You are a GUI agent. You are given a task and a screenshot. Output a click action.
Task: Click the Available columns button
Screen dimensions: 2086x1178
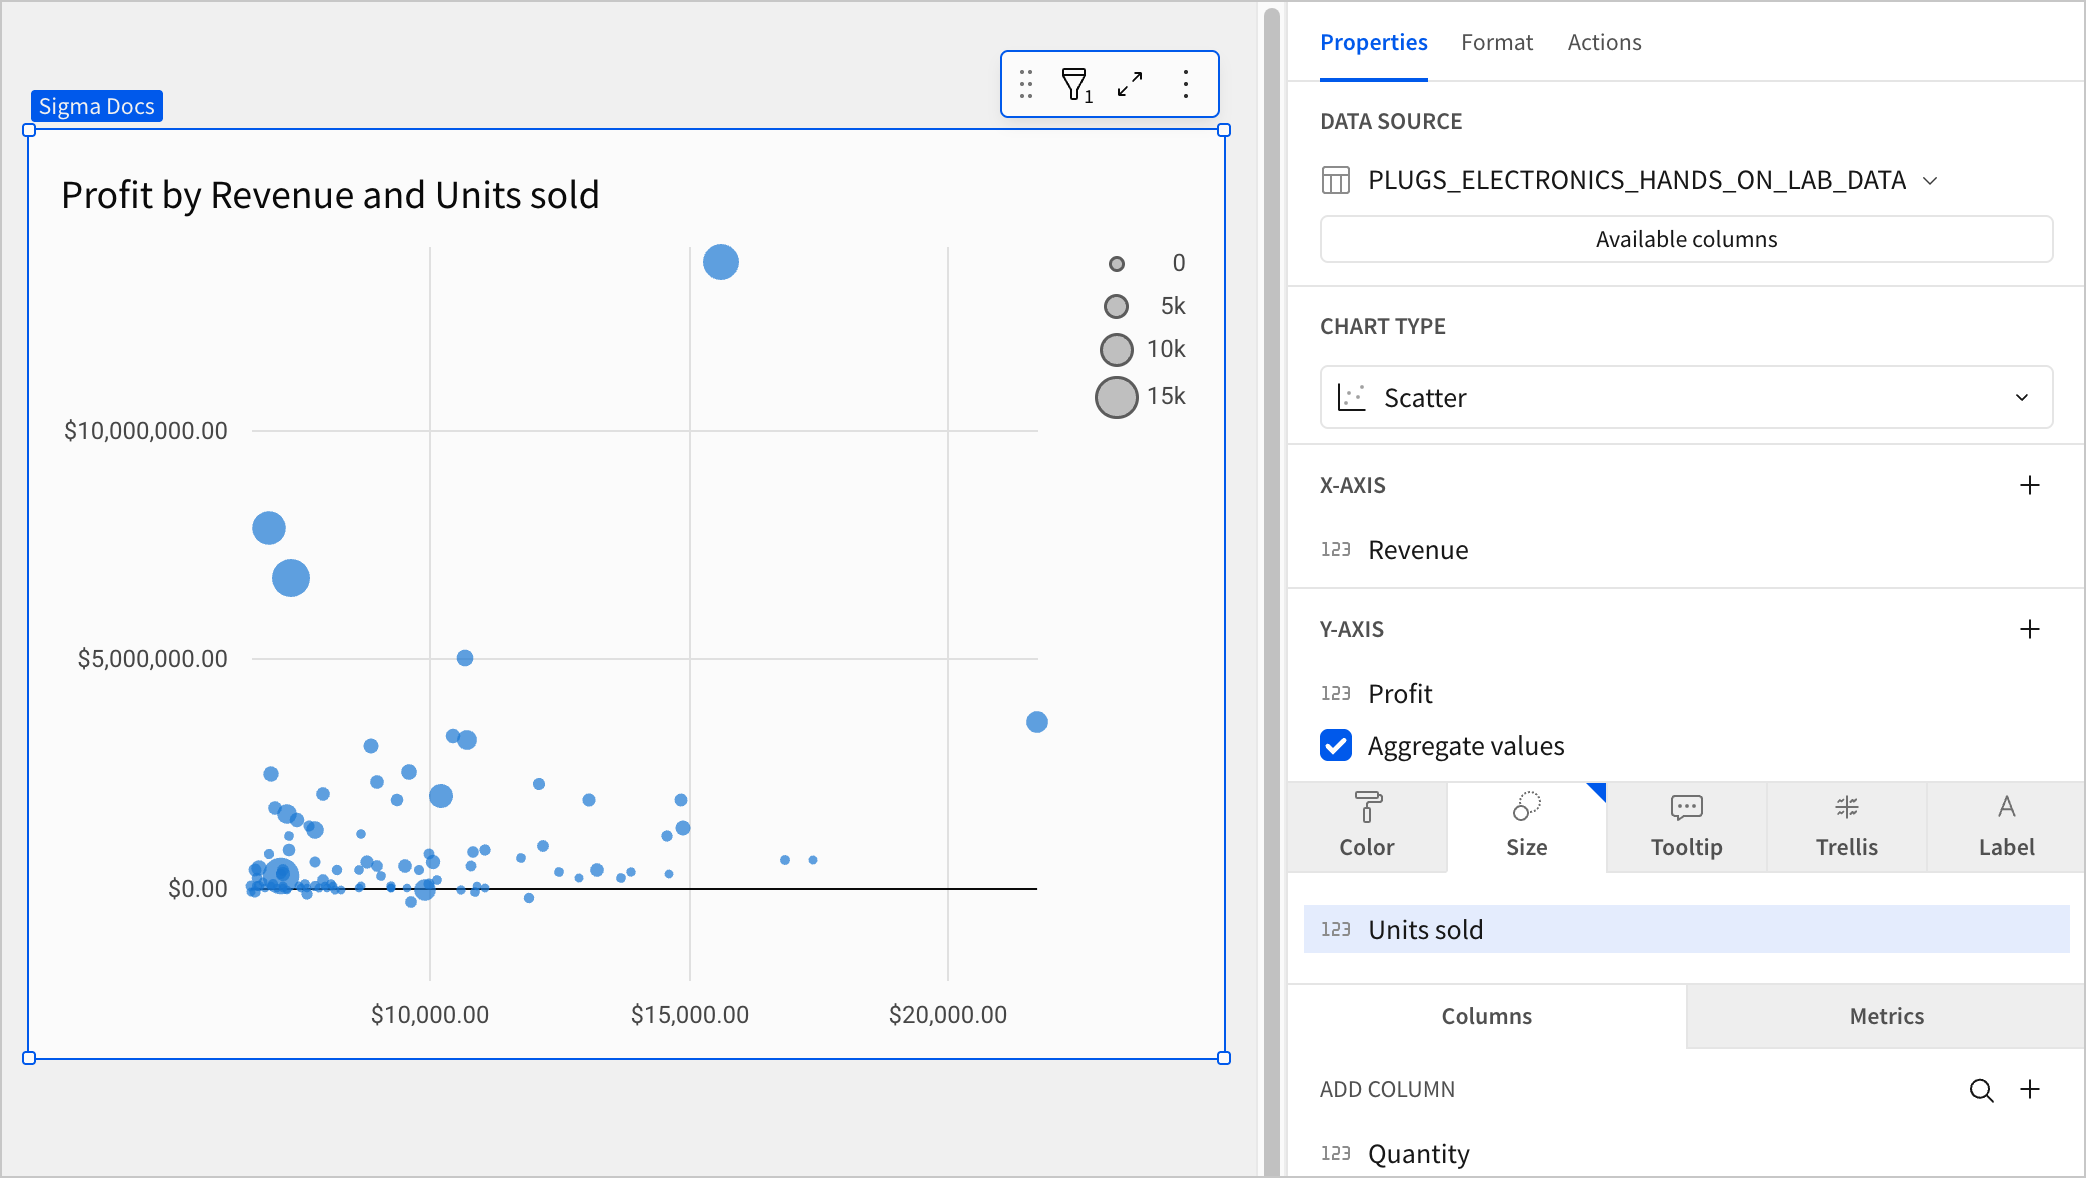1685,239
